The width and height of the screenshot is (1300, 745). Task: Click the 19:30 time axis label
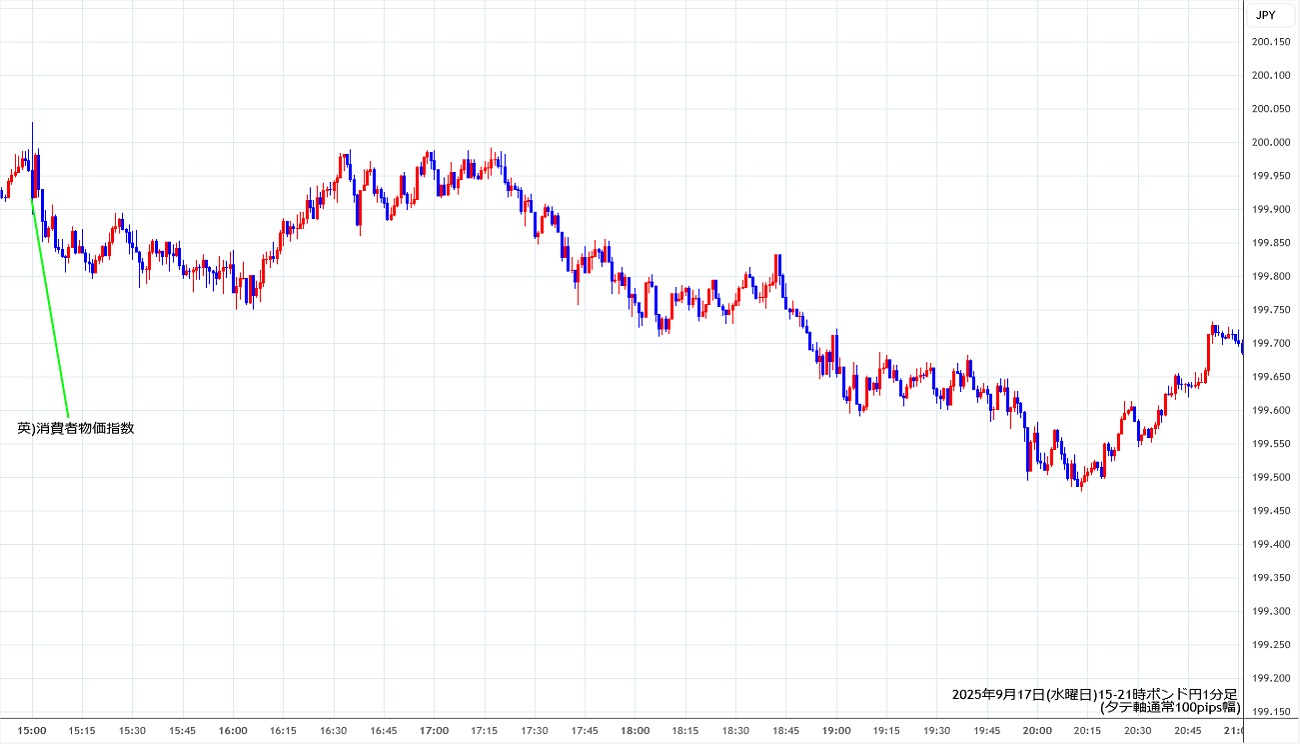pos(936,731)
